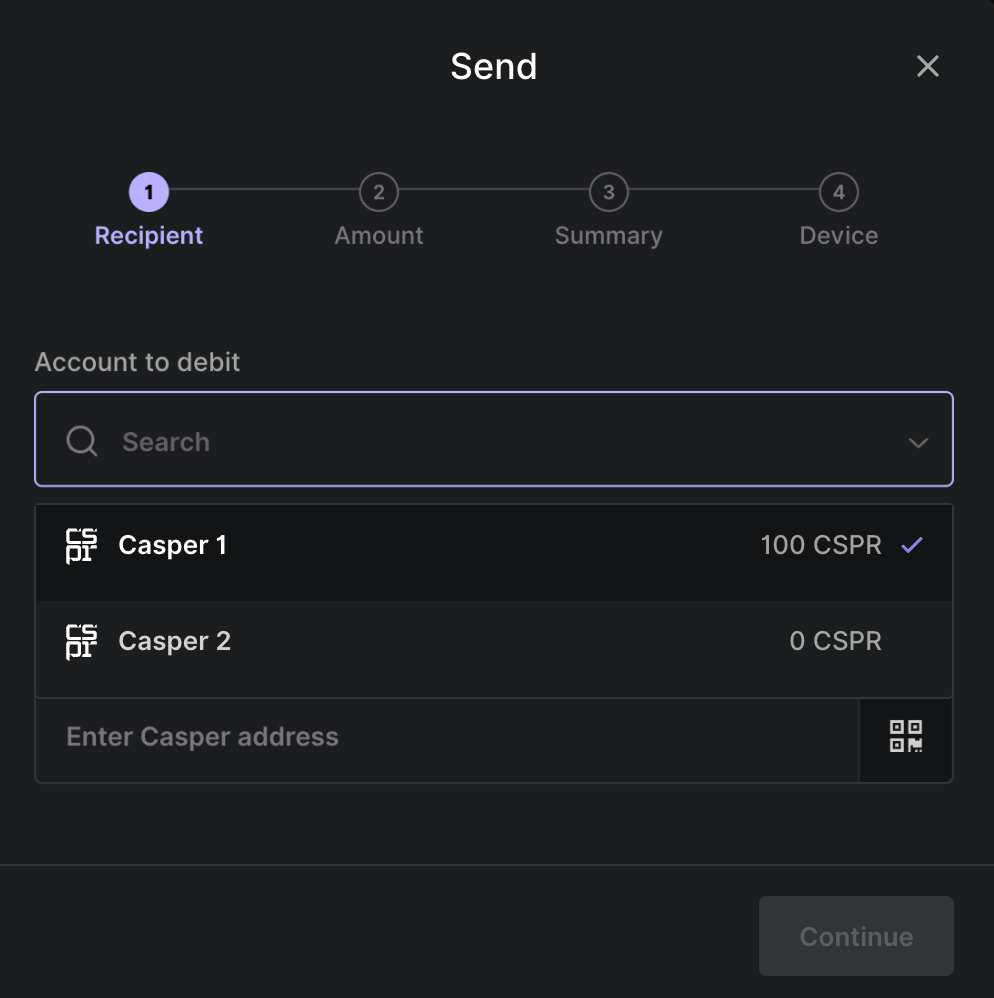Click the step 1 circle above Recipient
Viewport: 994px width, 998px height.
point(148,192)
